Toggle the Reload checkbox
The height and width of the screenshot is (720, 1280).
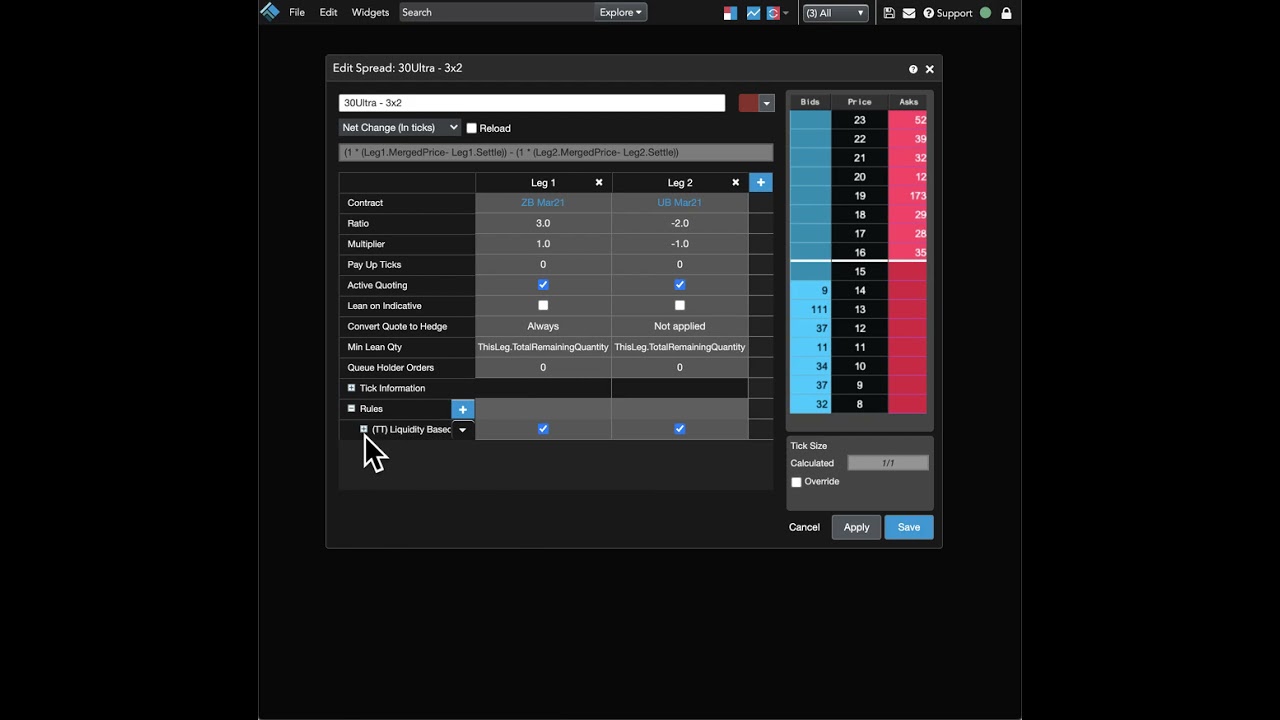472,128
